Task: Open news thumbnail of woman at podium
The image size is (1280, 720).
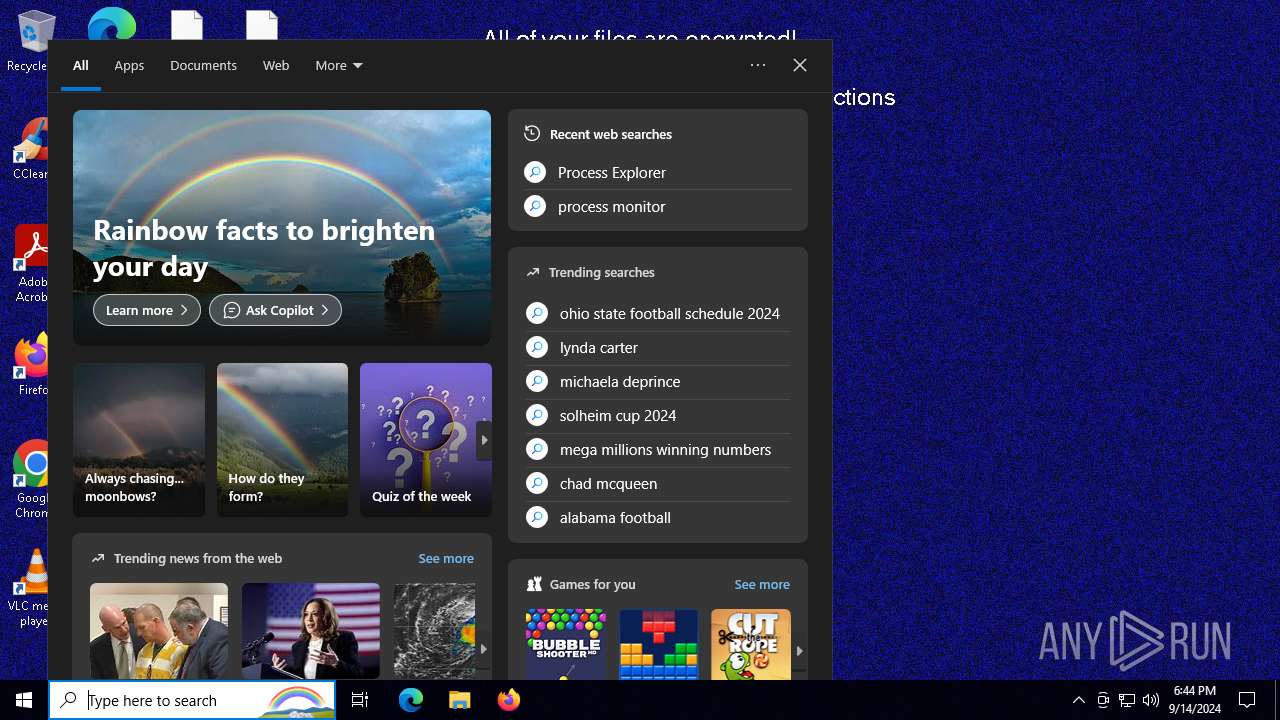Action: pyautogui.click(x=311, y=632)
